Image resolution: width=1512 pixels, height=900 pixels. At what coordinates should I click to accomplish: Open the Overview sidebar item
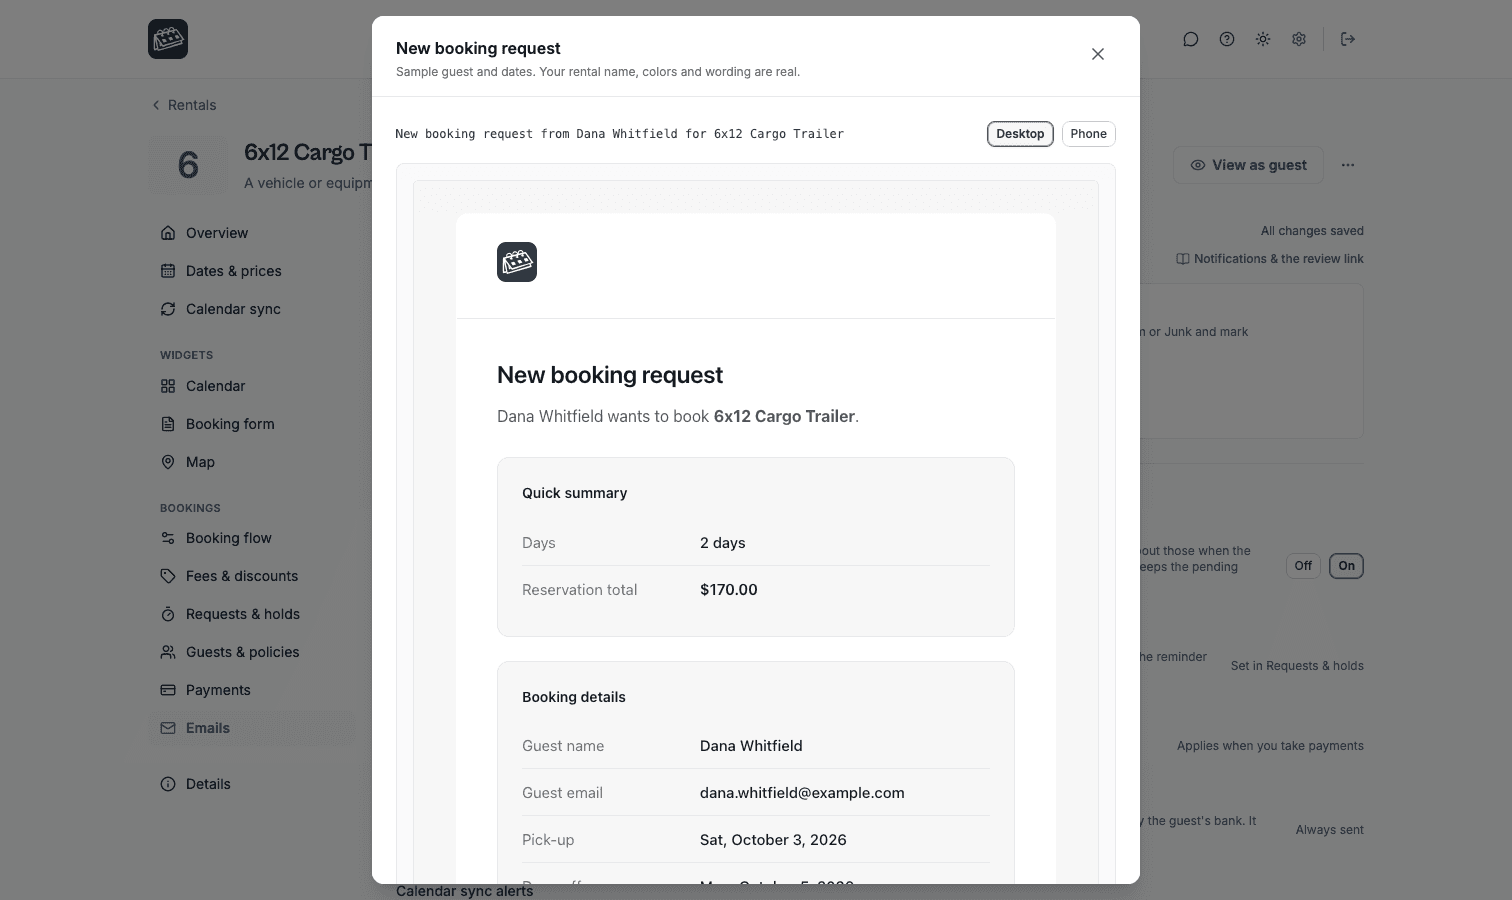[x=252, y=233]
